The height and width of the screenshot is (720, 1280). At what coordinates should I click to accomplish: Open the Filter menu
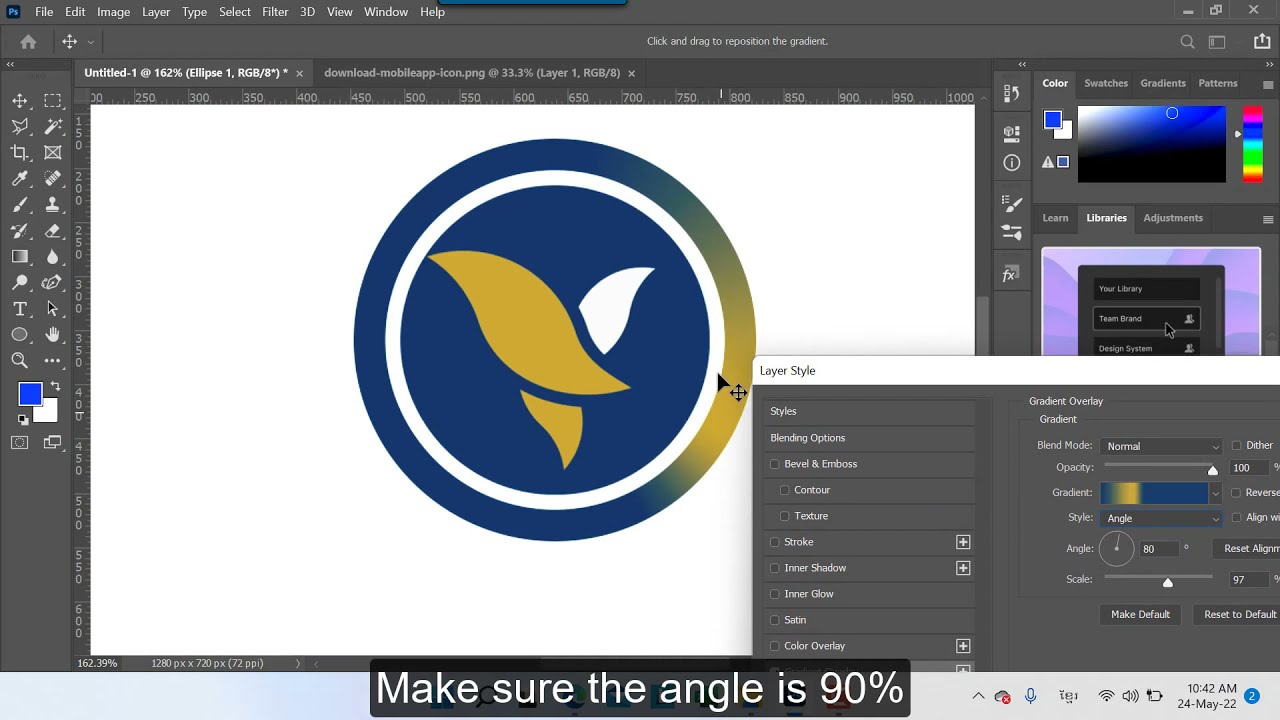point(275,12)
